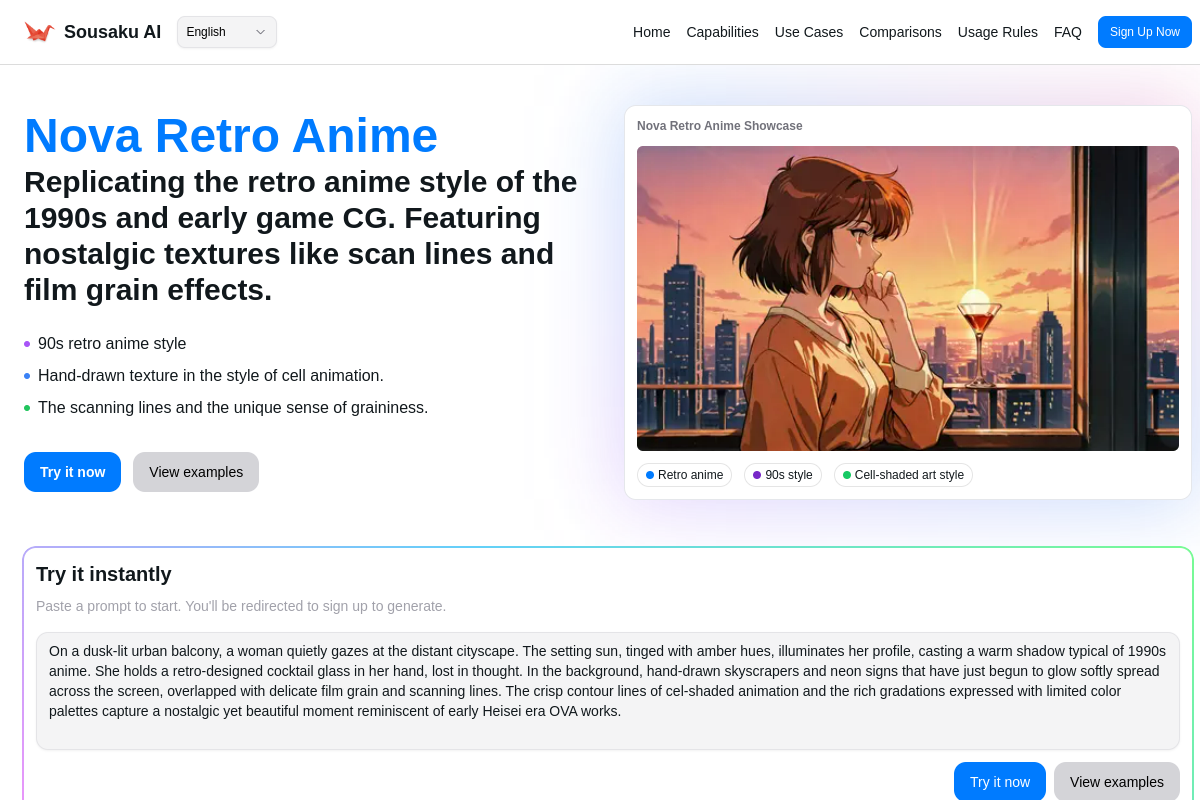Viewport: 1200px width, 800px height.
Task: Open the Capabilities nav item
Action: pos(722,32)
